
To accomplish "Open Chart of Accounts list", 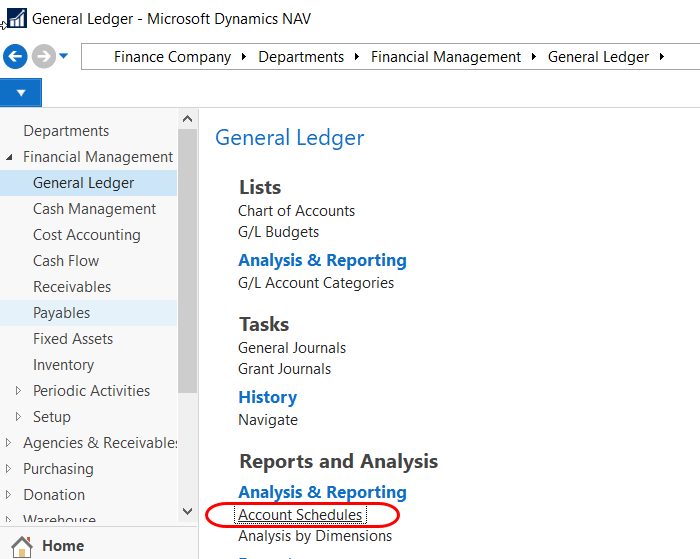I will [x=296, y=211].
